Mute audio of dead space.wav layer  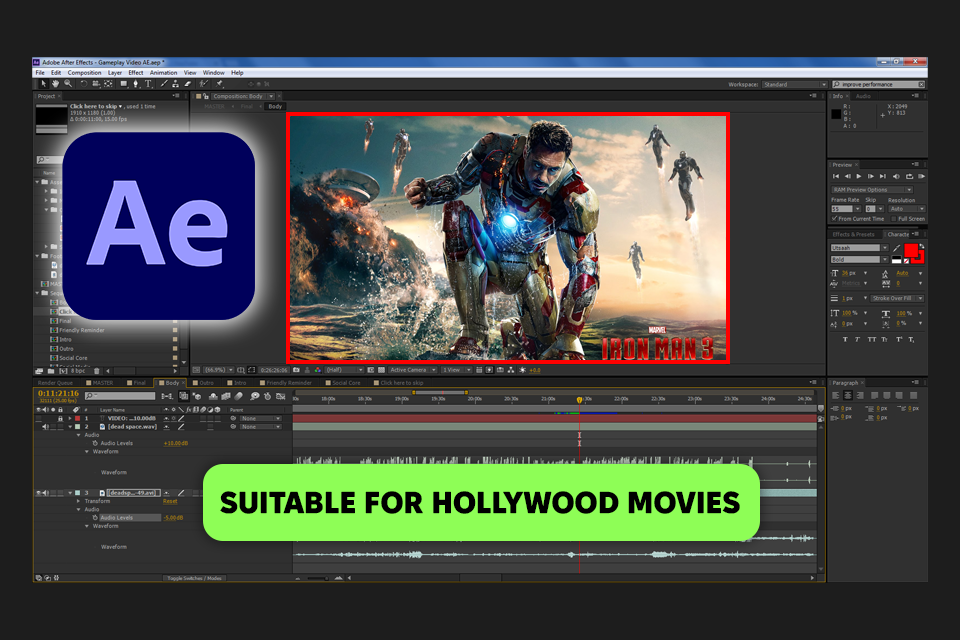click(x=45, y=427)
